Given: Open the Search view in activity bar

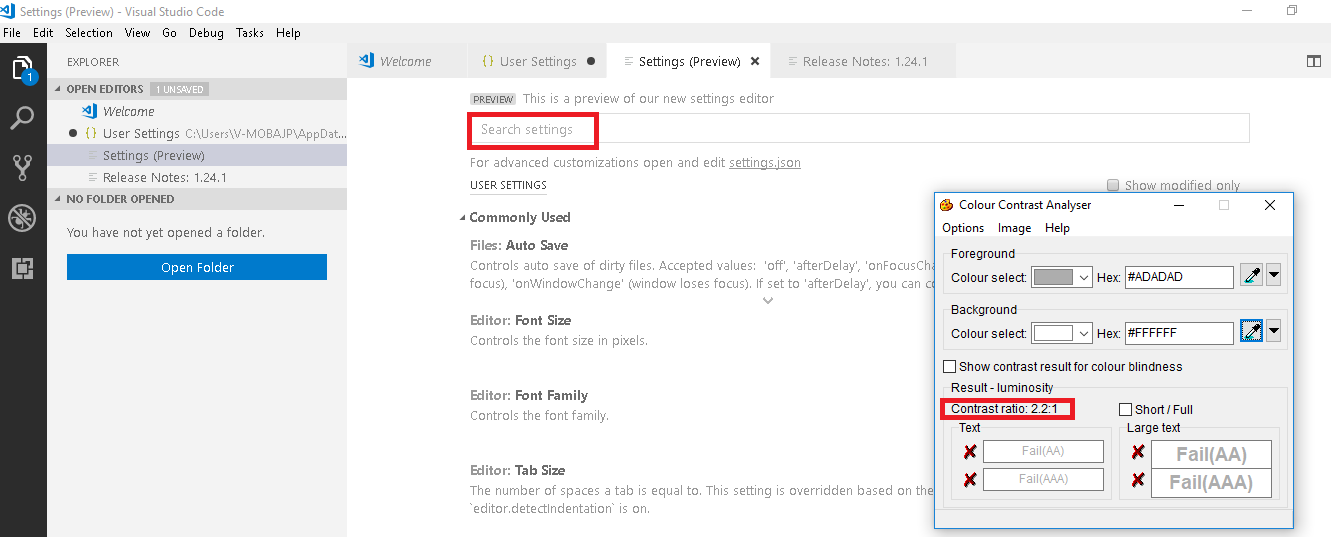Looking at the screenshot, I should pyautogui.click(x=22, y=119).
